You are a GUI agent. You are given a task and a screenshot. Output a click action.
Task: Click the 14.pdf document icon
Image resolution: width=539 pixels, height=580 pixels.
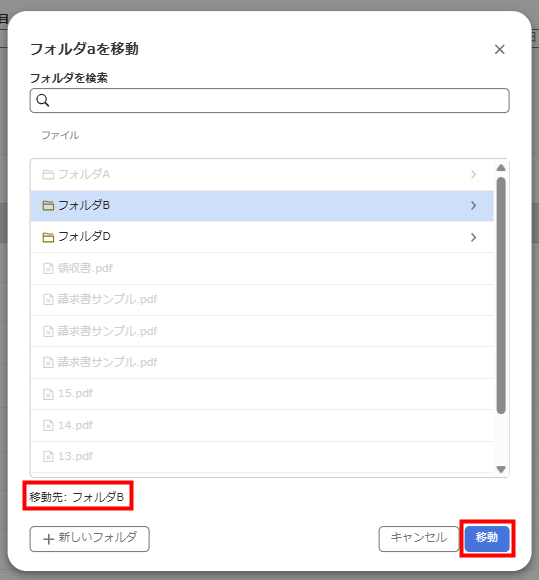[x=48, y=425]
